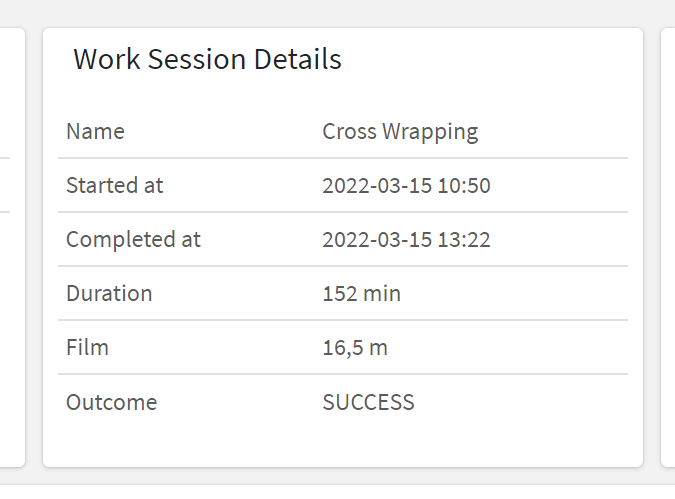
Task: Click the Completed at row in table
Action: (343, 239)
